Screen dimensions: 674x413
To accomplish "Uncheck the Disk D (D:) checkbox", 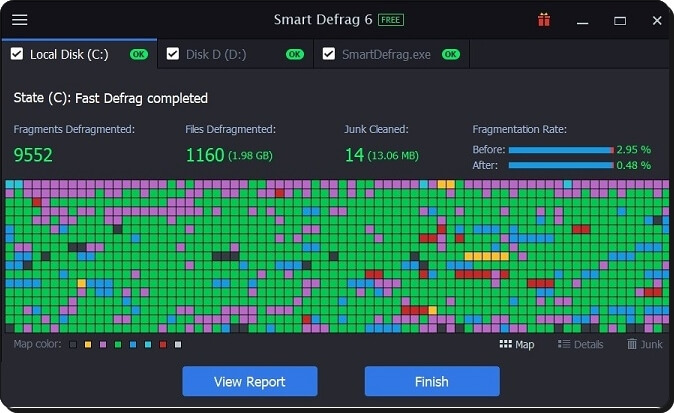I will pyautogui.click(x=173, y=54).
